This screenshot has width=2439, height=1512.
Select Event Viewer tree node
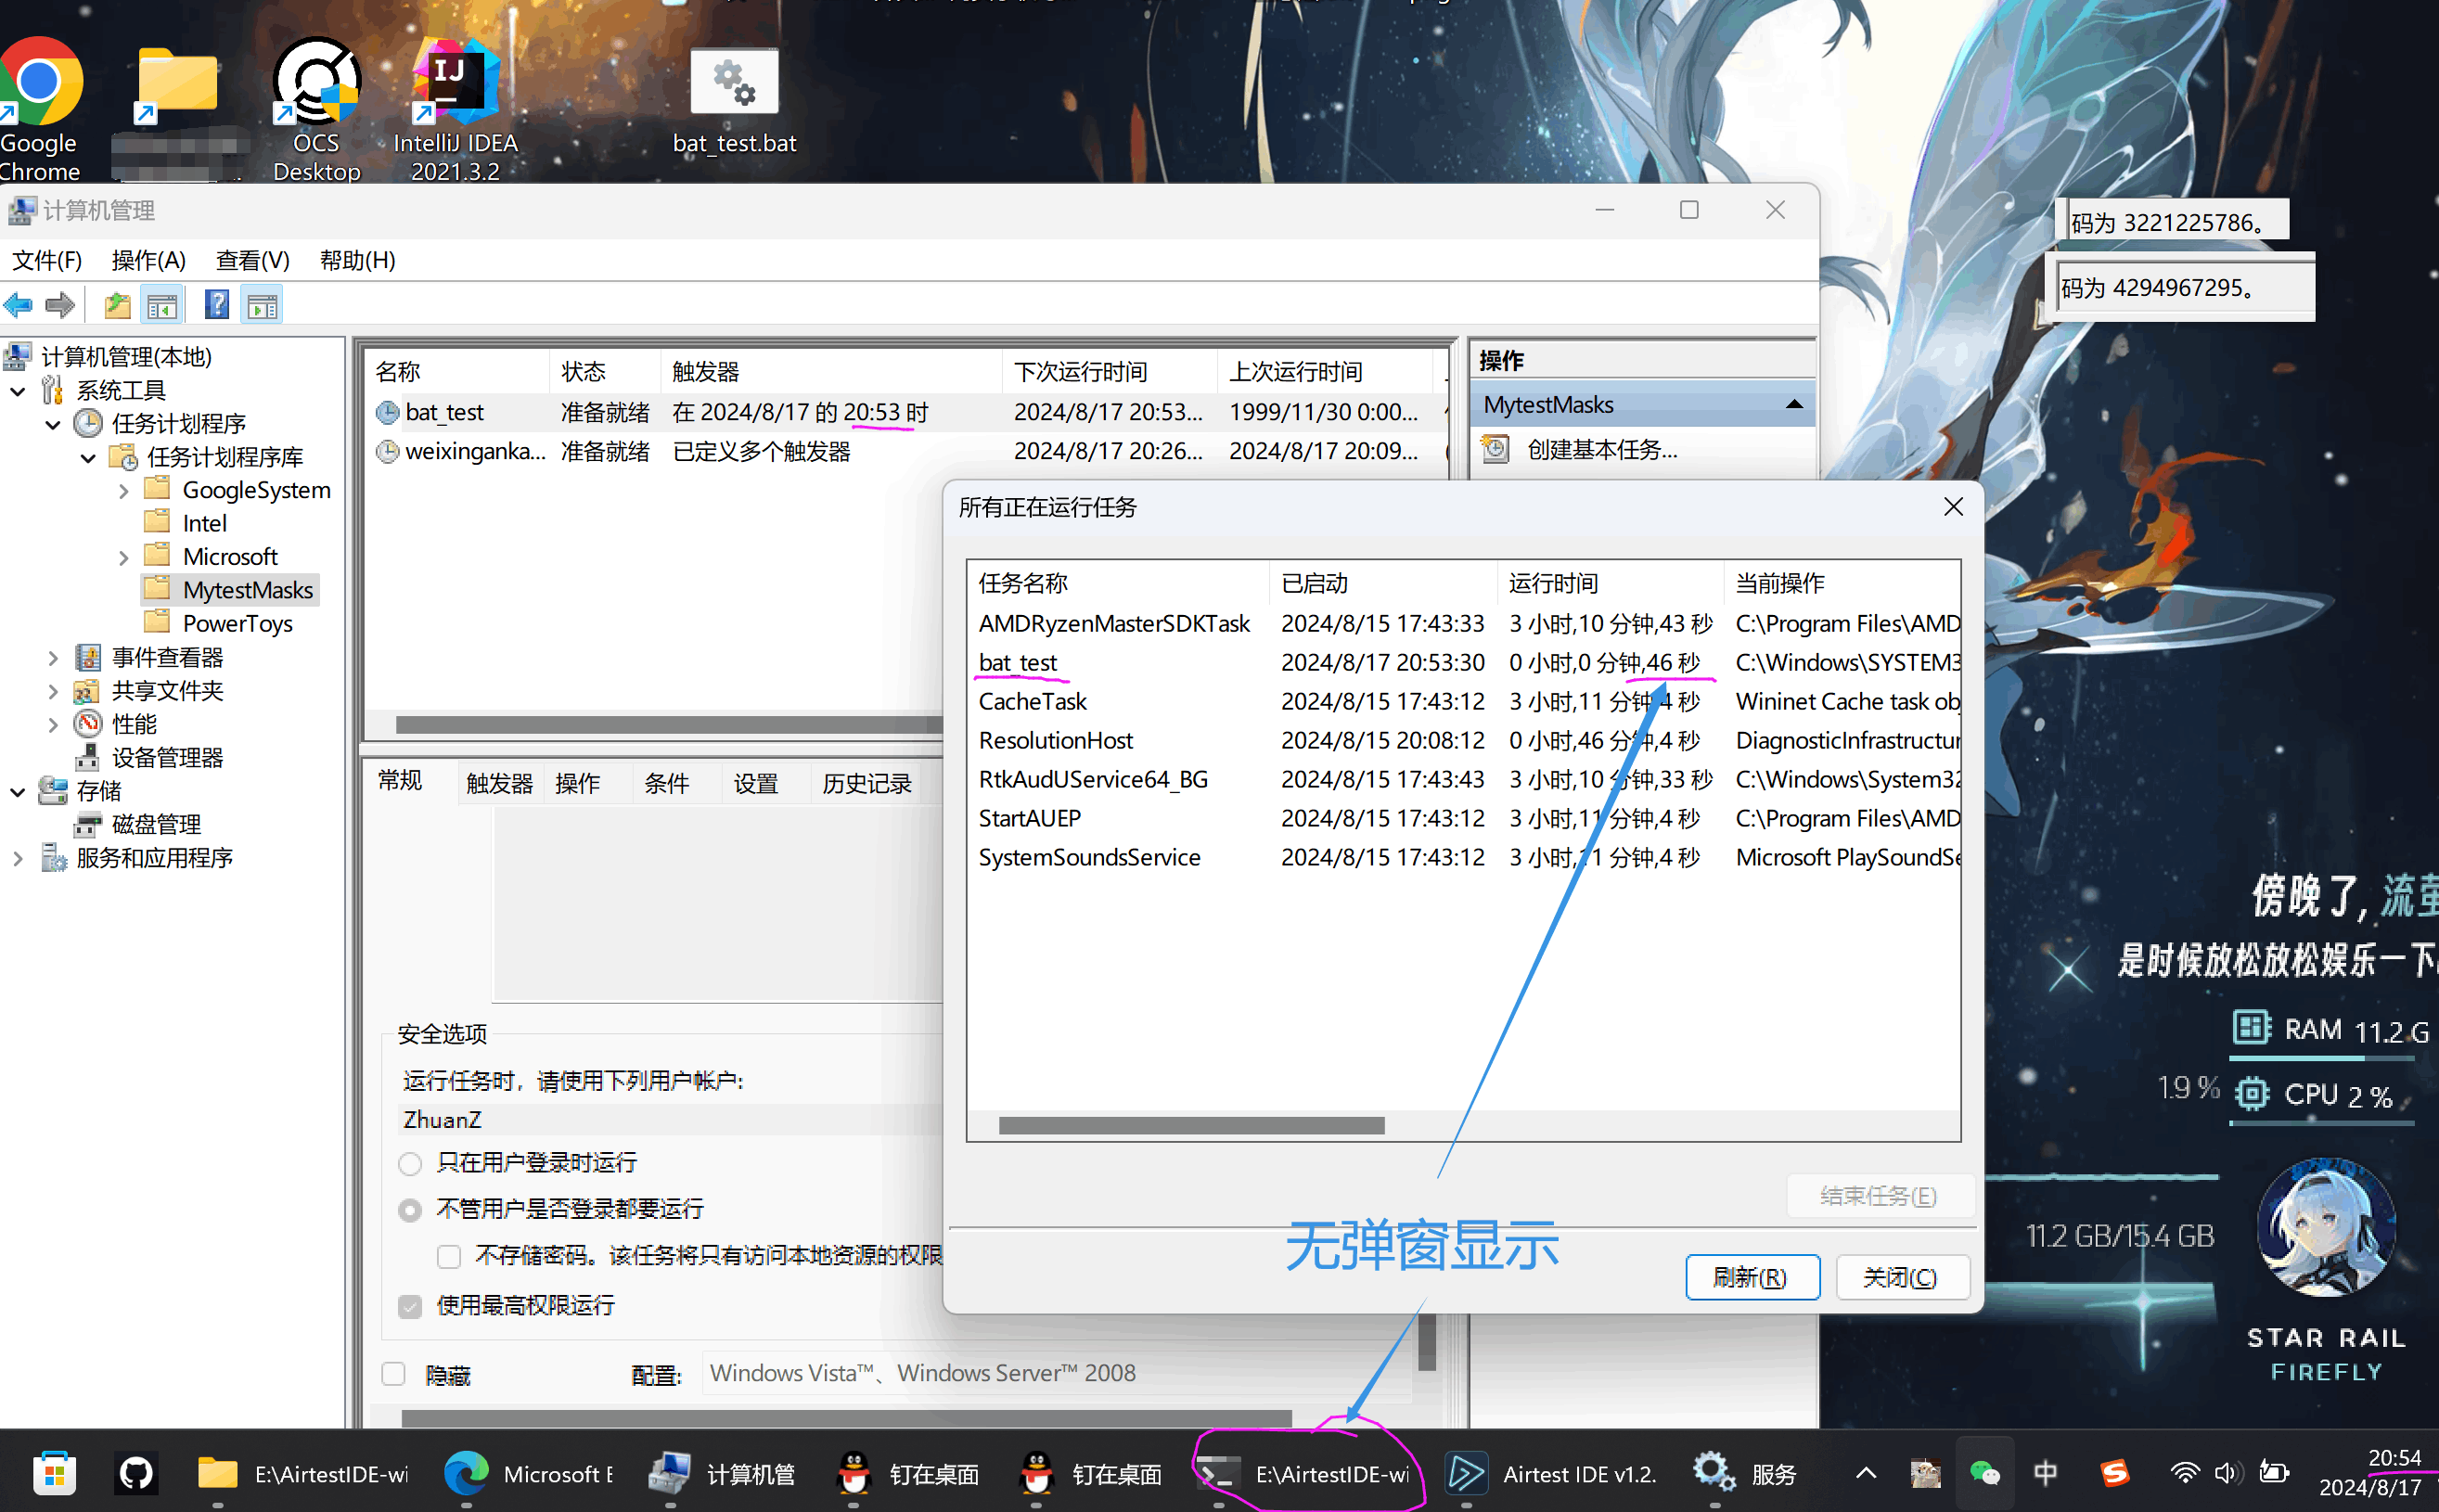tap(167, 657)
